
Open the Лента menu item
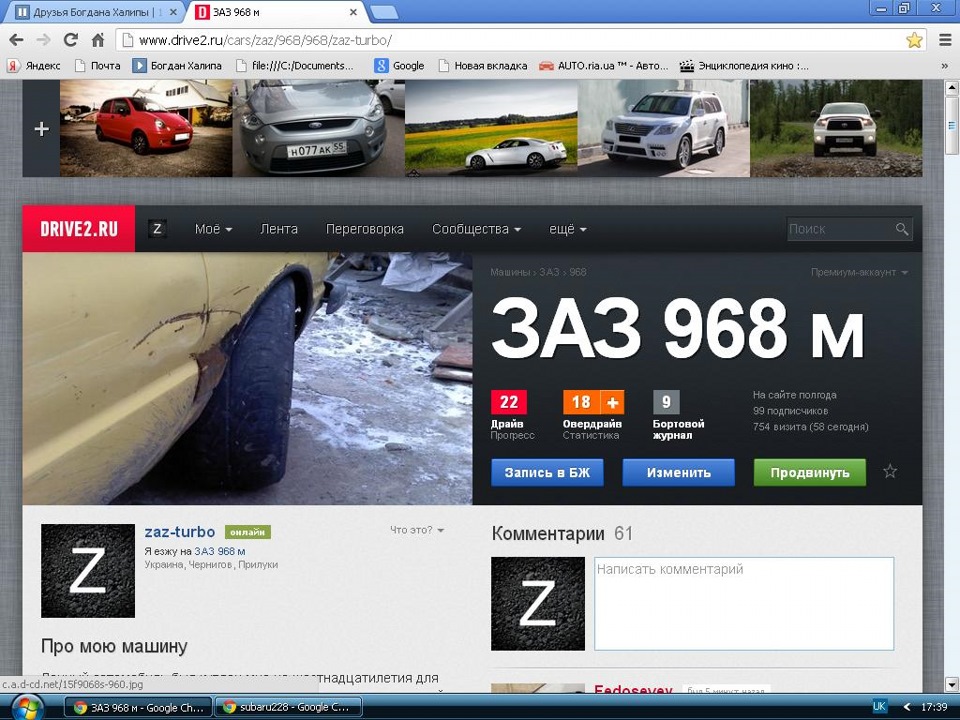pos(279,229)
